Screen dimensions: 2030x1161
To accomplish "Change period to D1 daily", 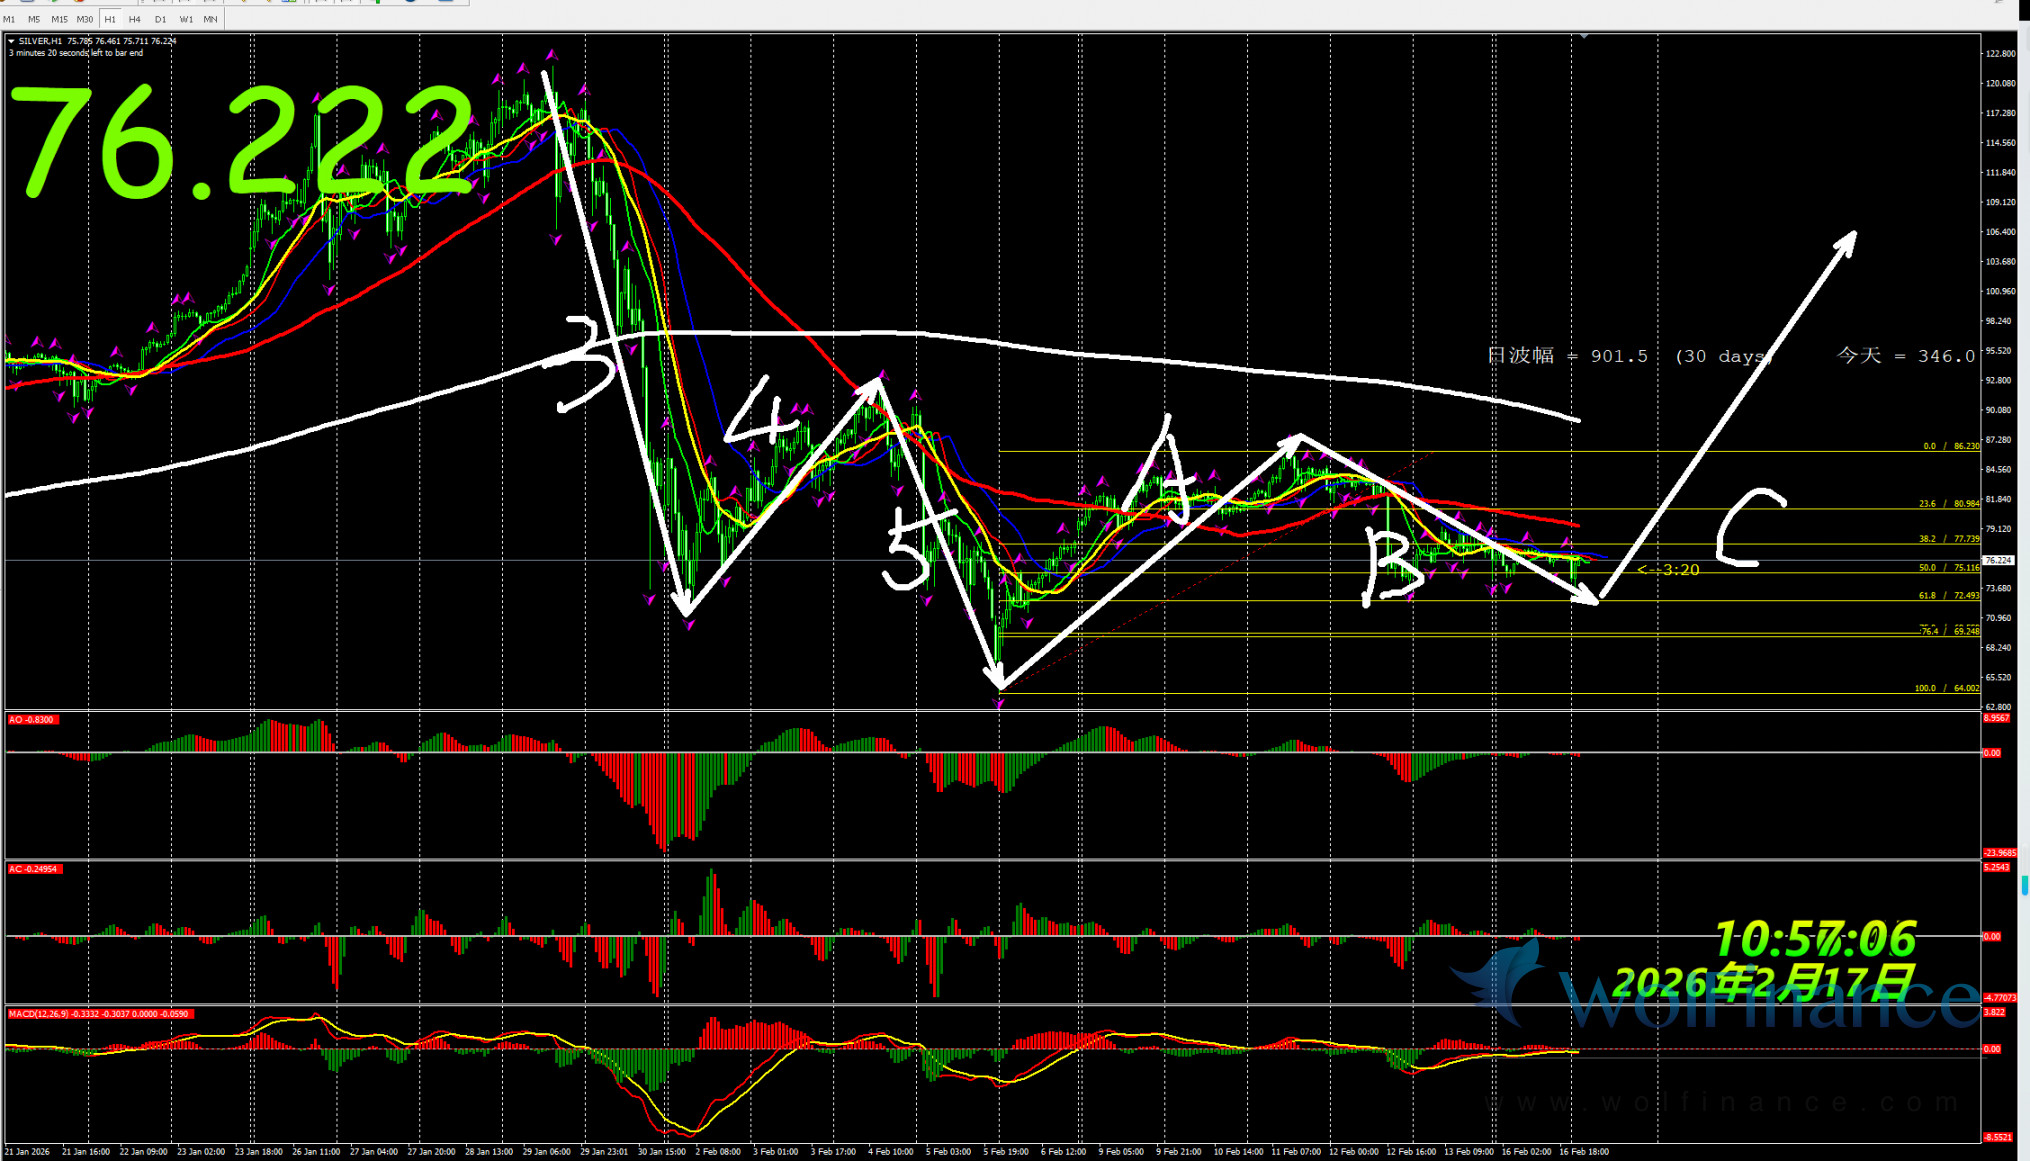I will (x=160, y=19).
